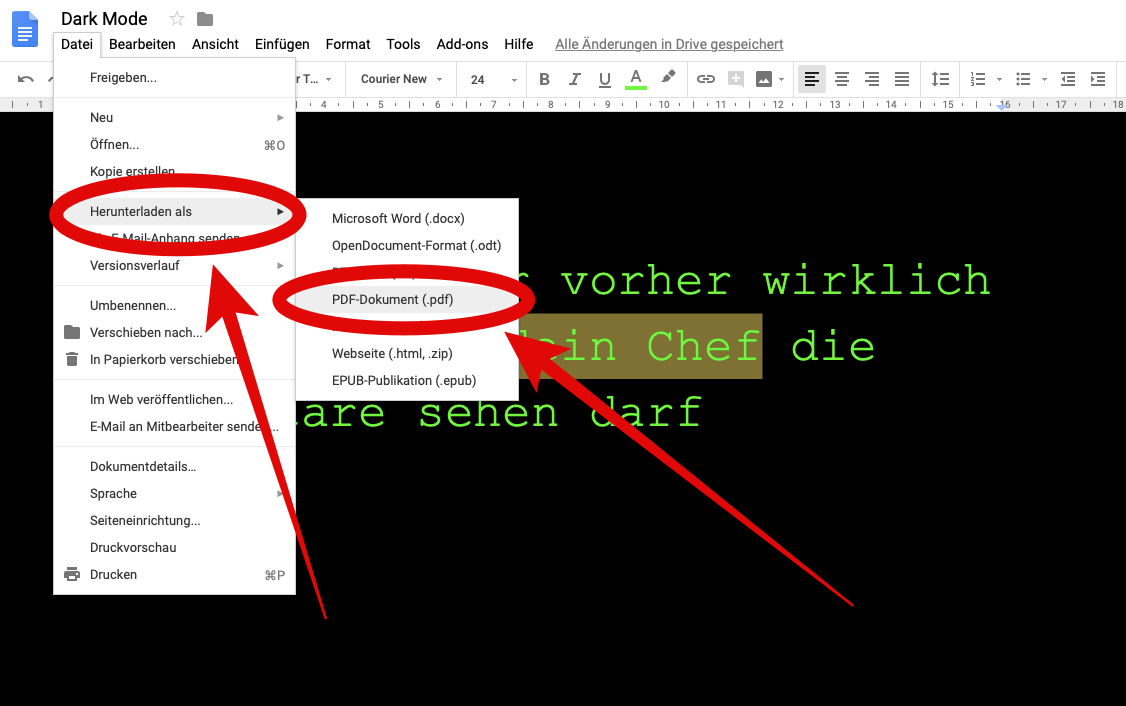The height and width of the screenshot is (706, 1126).
Task: Select Im Web veröffentlichen...
Action: tap(175, 400)
